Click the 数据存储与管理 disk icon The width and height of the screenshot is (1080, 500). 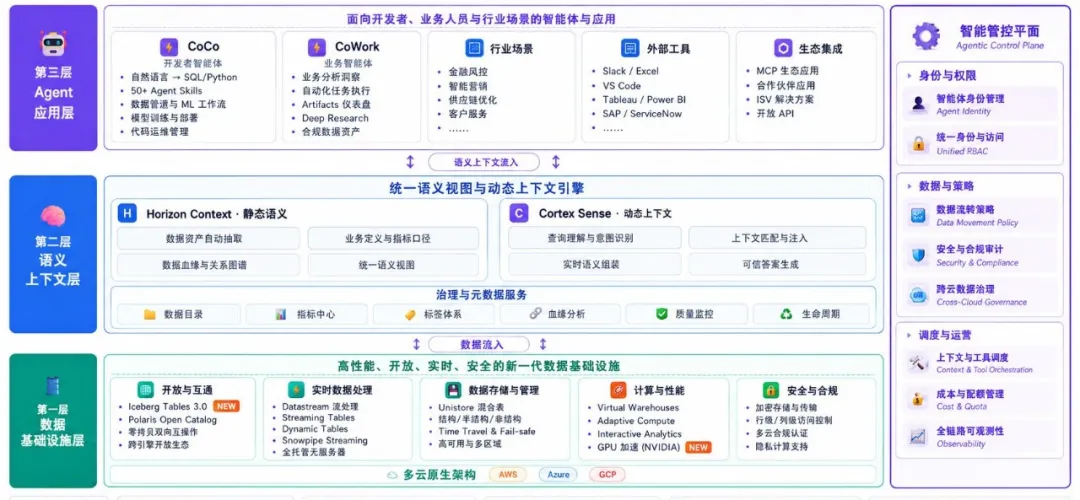point(453,390)
